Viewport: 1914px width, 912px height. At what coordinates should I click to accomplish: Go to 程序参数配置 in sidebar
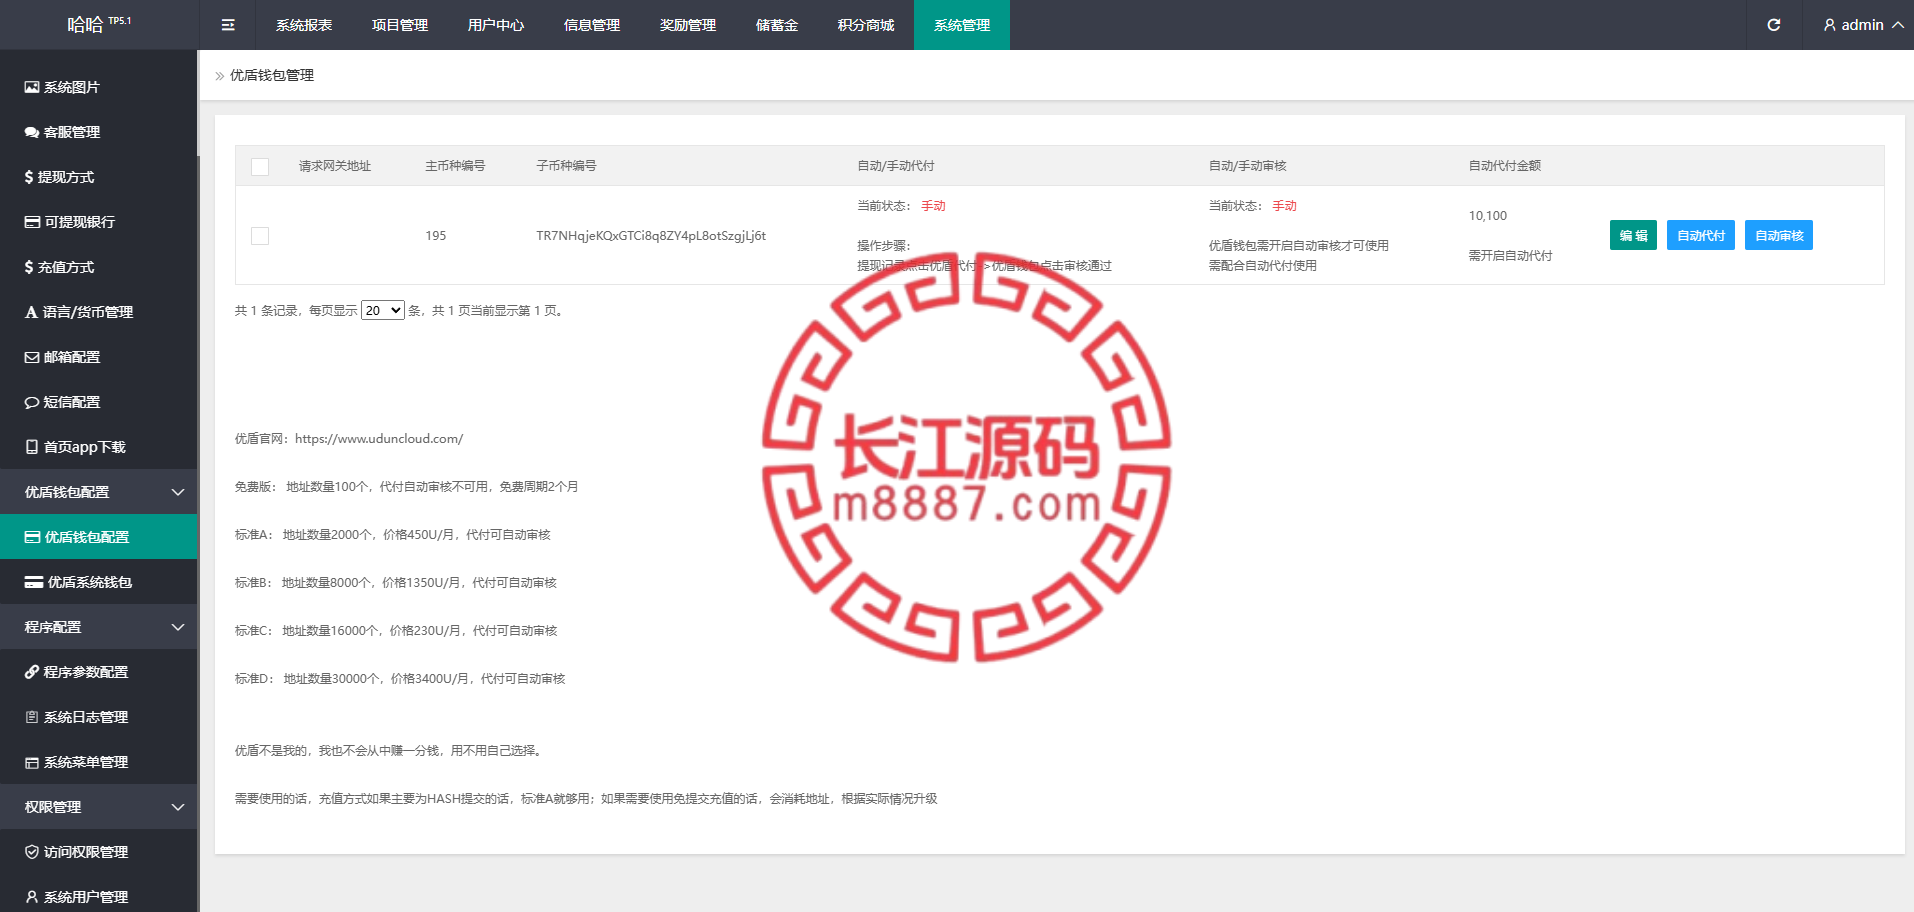tap(99, 672)
